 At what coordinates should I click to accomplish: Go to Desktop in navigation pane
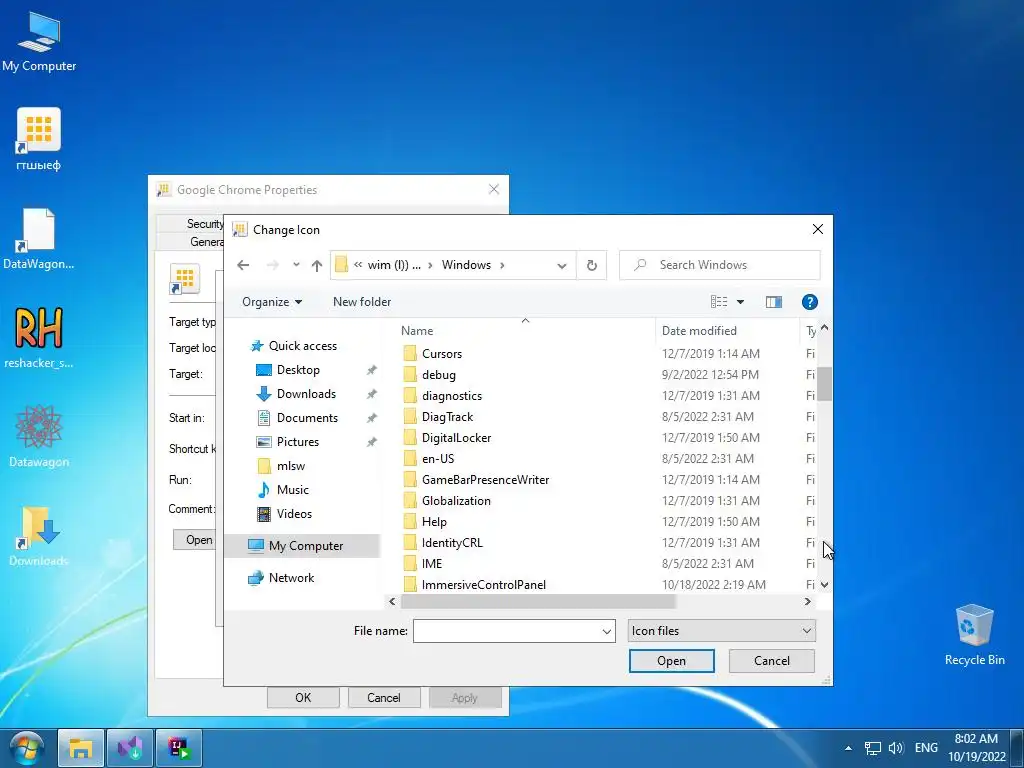298,370
